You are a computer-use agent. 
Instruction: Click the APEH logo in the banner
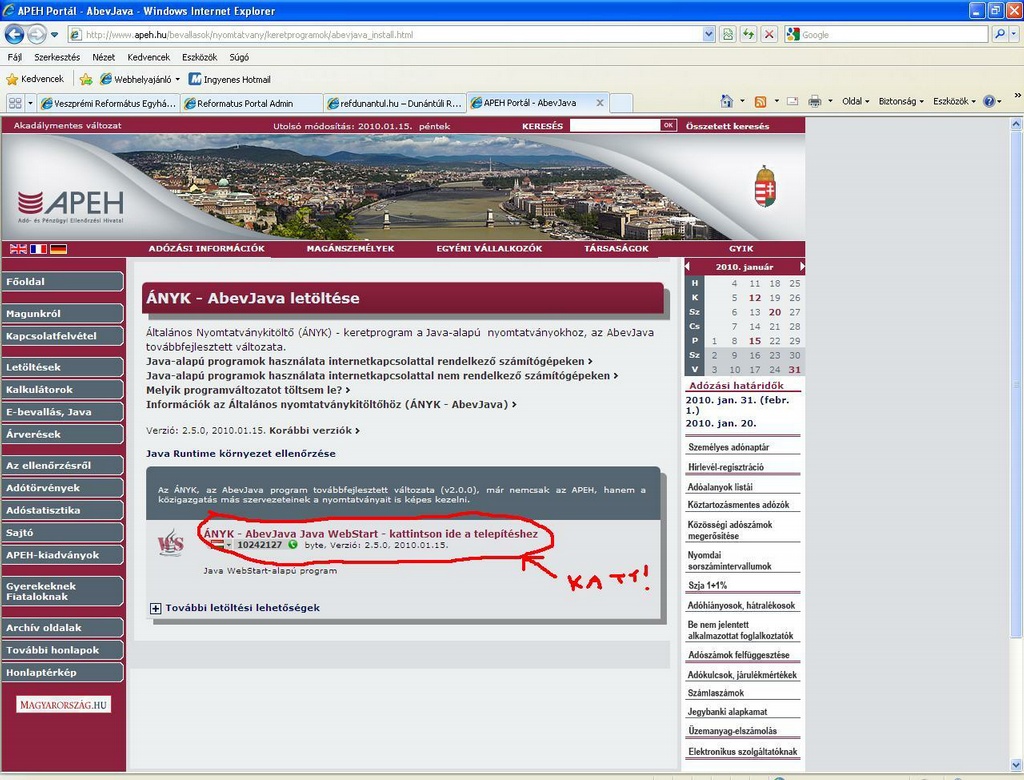coord(71,206)
